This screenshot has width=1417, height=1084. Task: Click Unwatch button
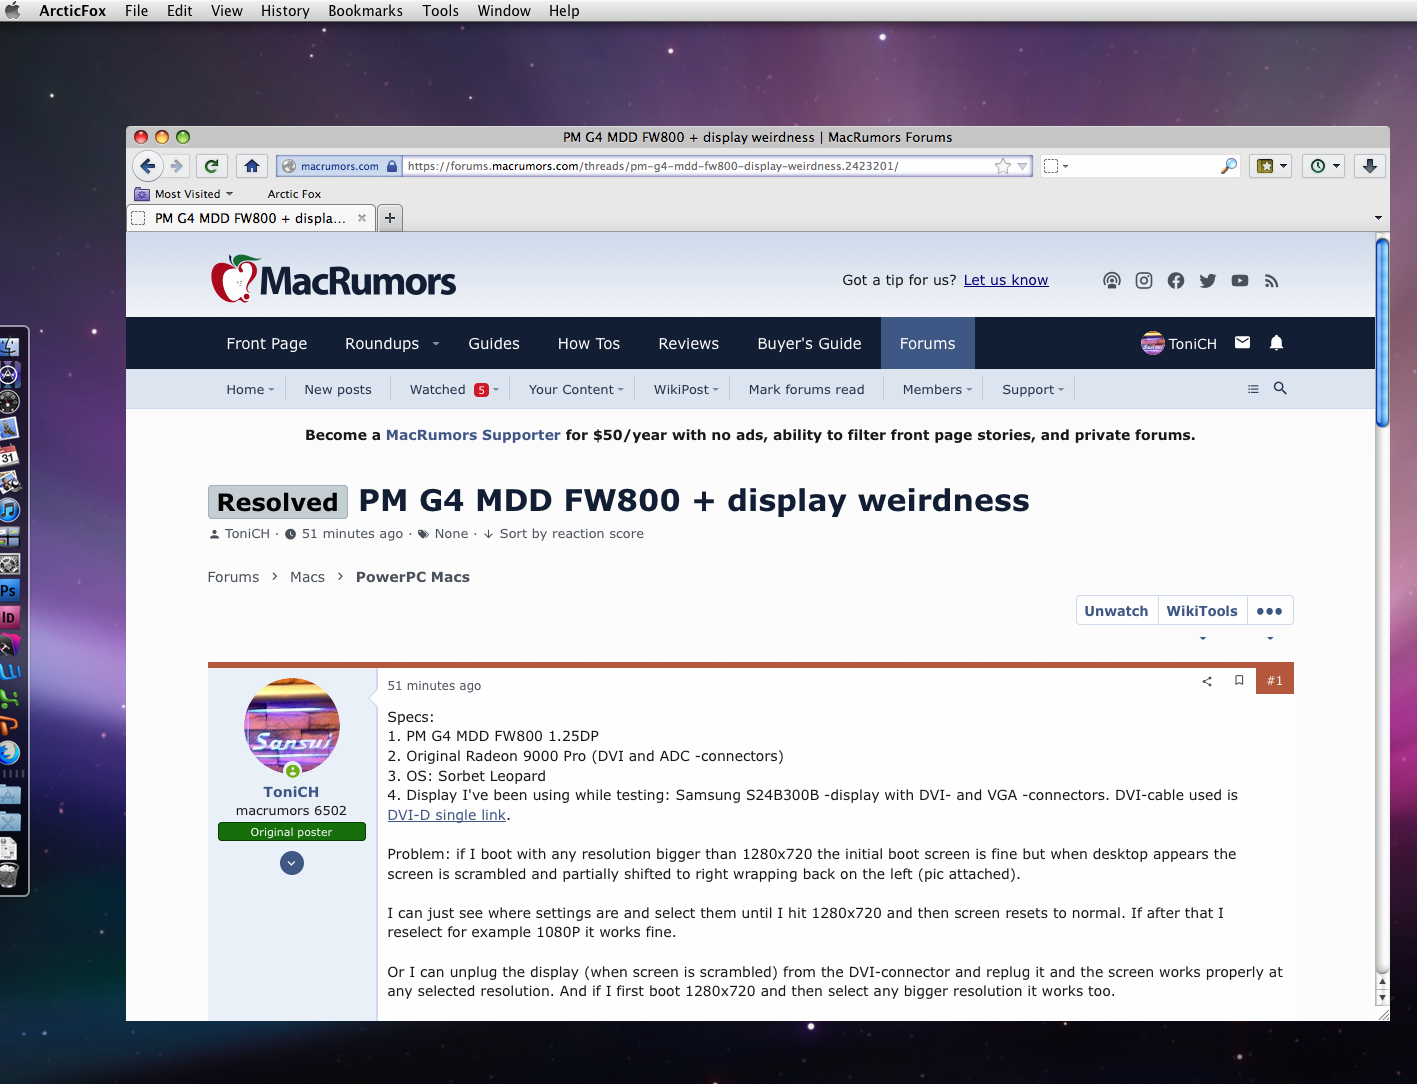pos(1116,611)
